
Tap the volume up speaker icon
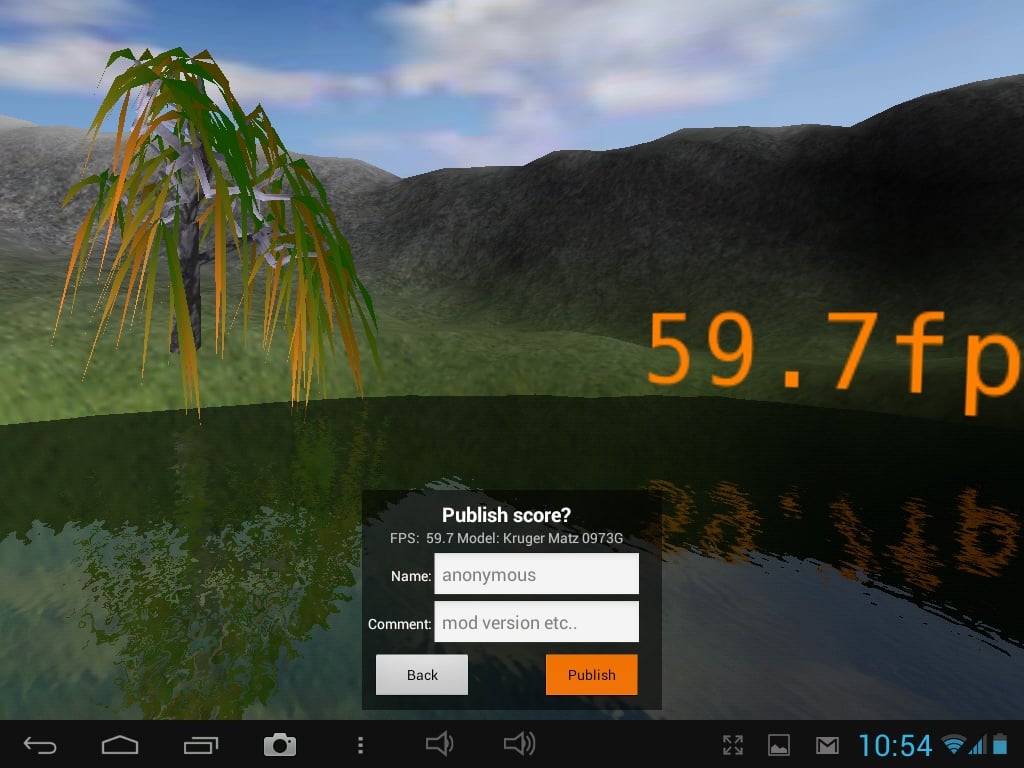[520, 744]
